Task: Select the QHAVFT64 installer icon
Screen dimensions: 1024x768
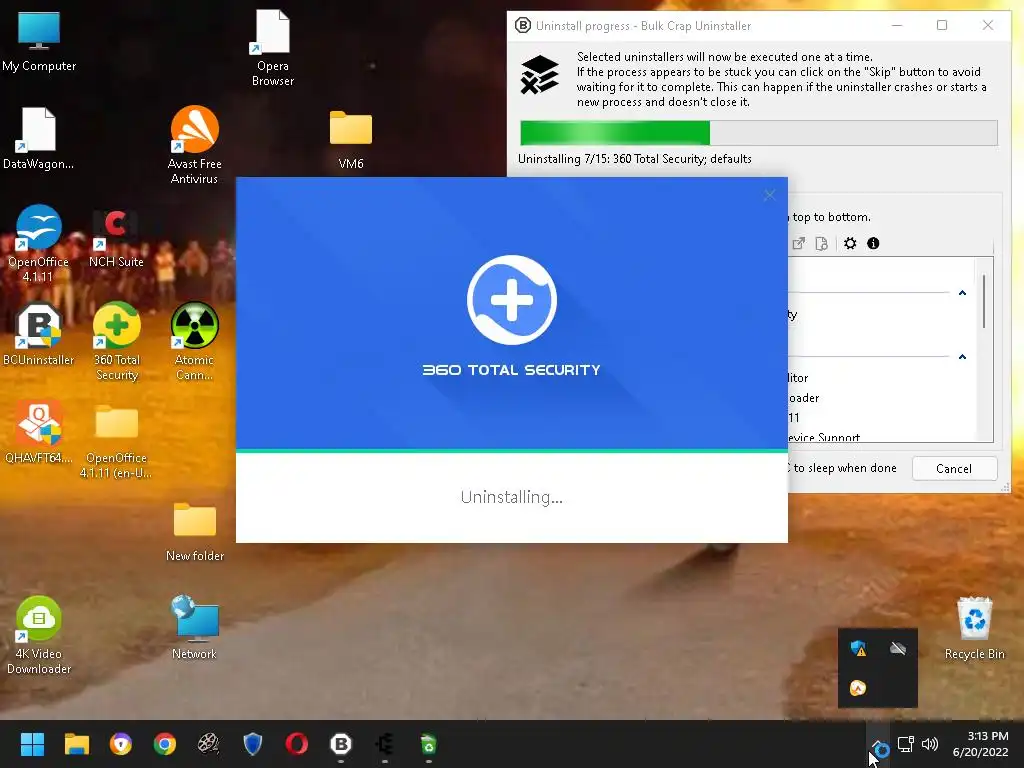Action: pos(39,432)
